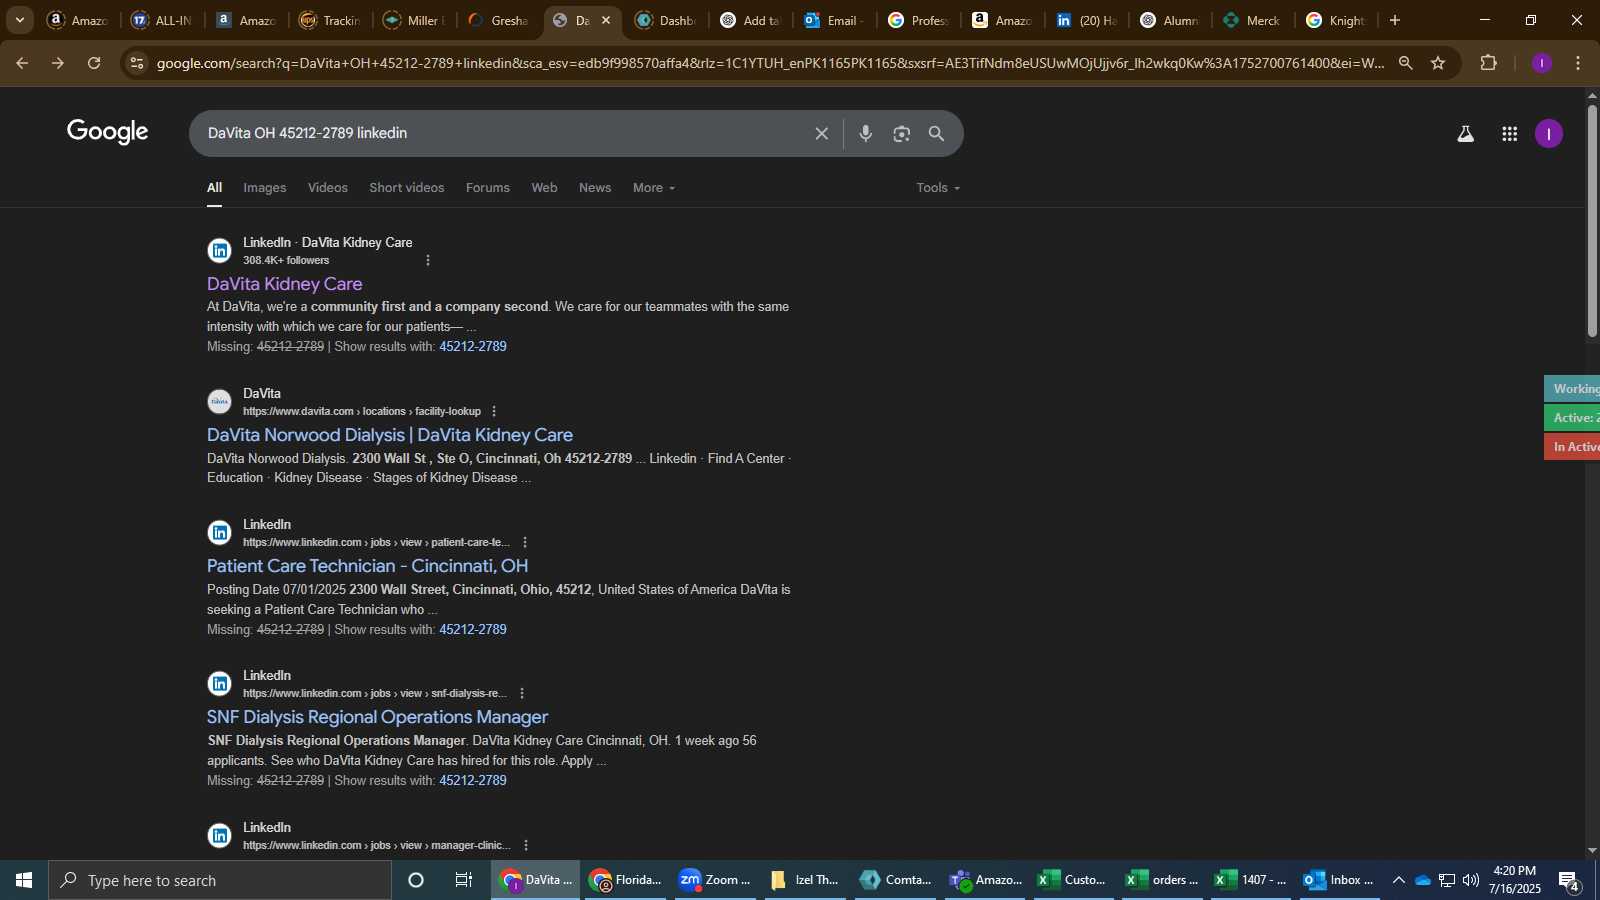Switch to Forums results tab
The height and width of the screenshot is (900, 1600).
488,188
